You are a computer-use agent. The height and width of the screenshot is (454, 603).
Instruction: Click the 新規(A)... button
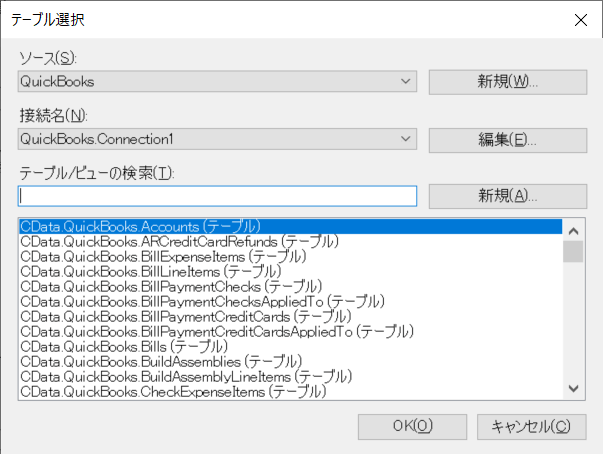click(508, 196)
